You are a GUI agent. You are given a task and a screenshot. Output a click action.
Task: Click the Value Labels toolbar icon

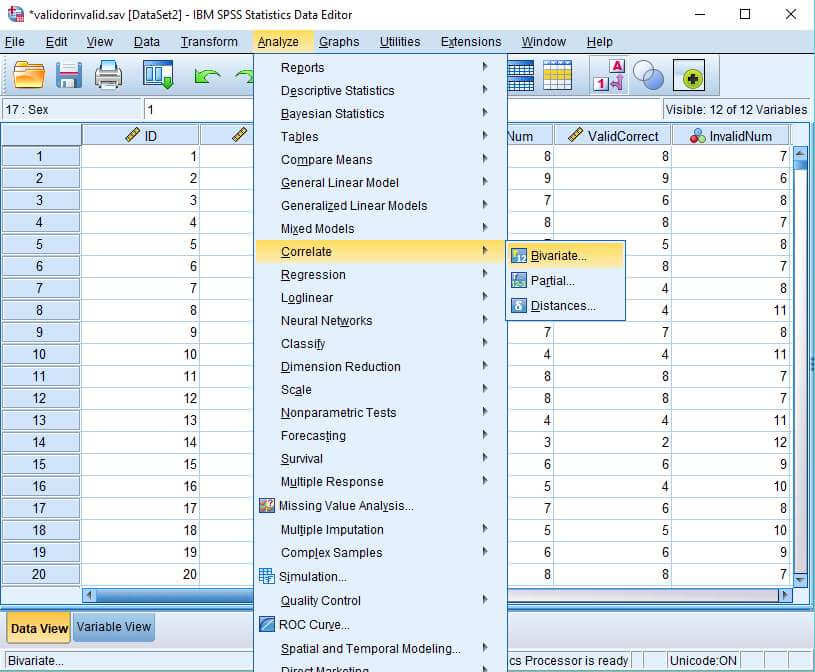(608, 75)
